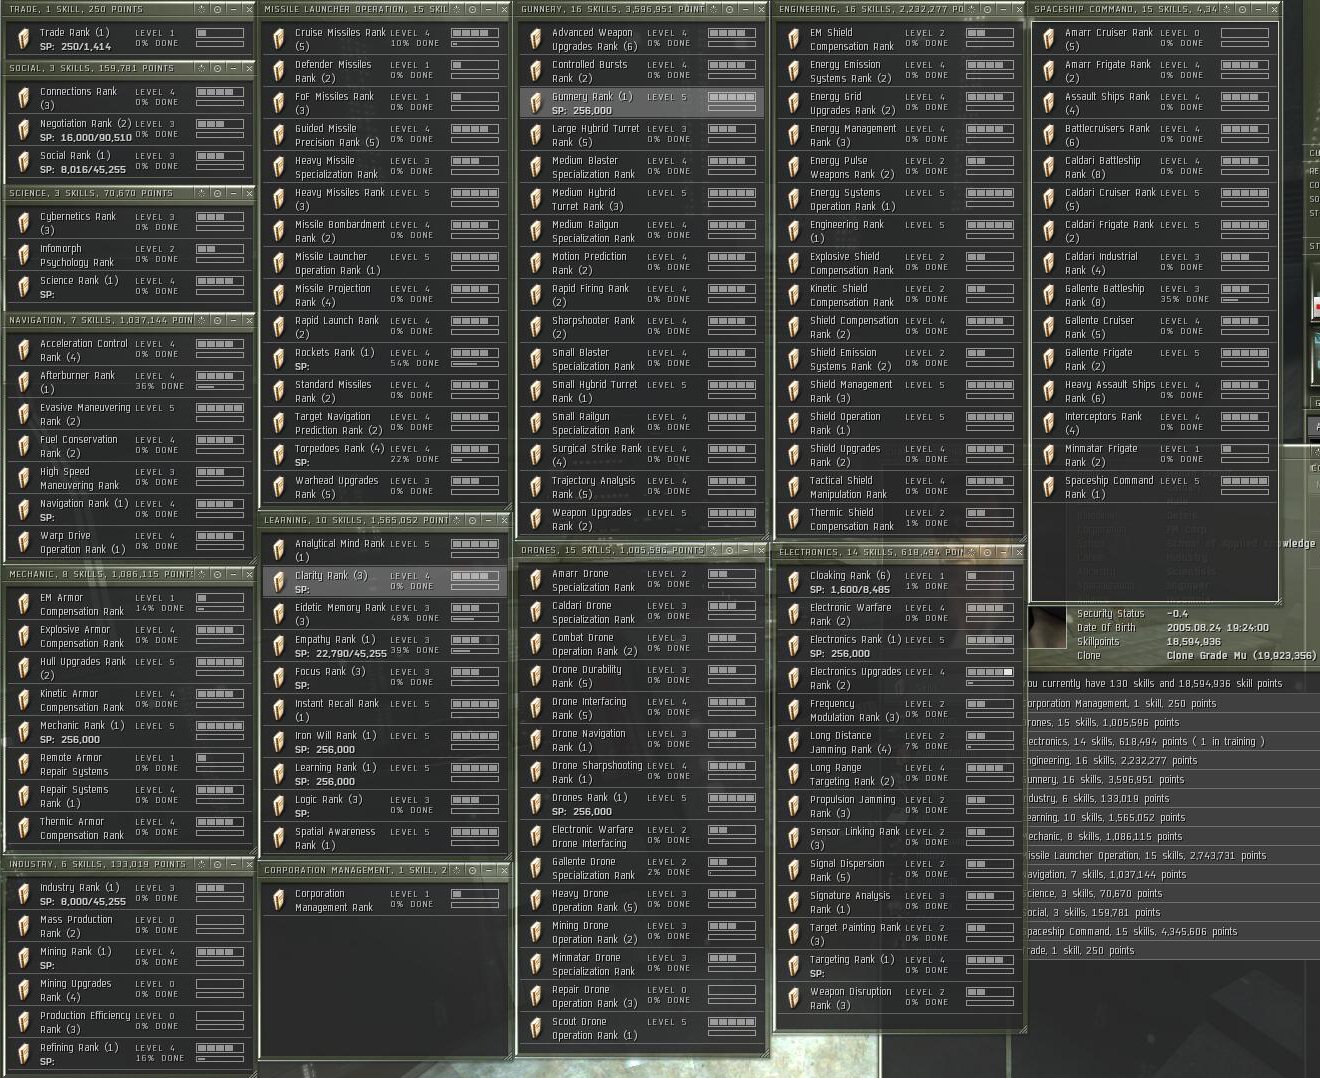
Task: Click the Rockets 54% done progress bar
Action: click(475, 364)
